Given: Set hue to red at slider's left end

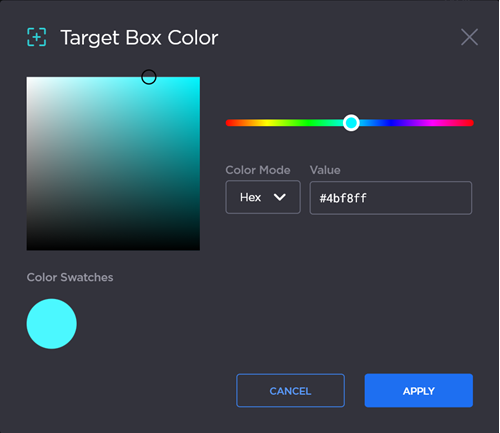Looking at the screenshot, I should 228,123.
